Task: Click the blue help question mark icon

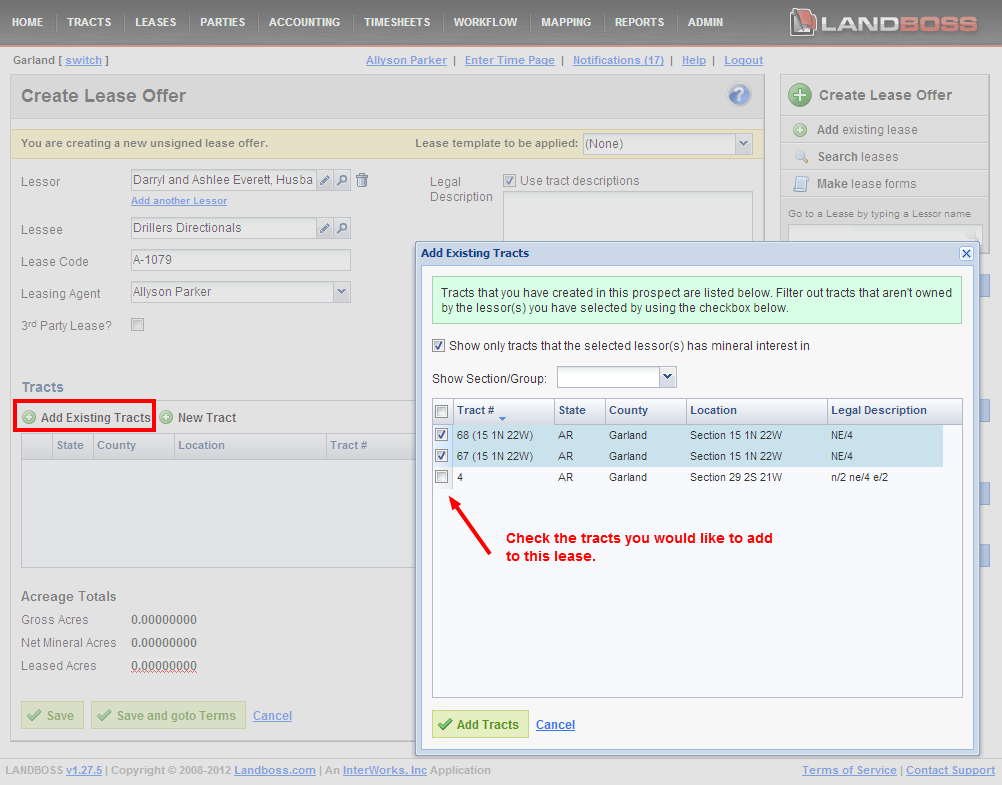Action: [x=739, y=96]
